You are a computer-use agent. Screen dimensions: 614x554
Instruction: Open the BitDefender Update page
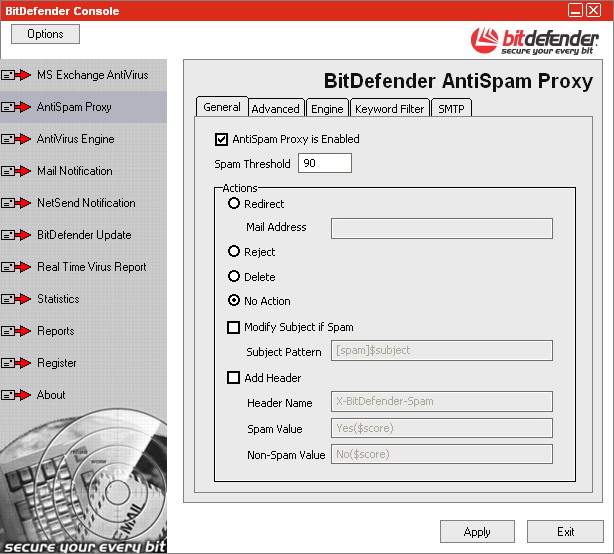[84, 235]
